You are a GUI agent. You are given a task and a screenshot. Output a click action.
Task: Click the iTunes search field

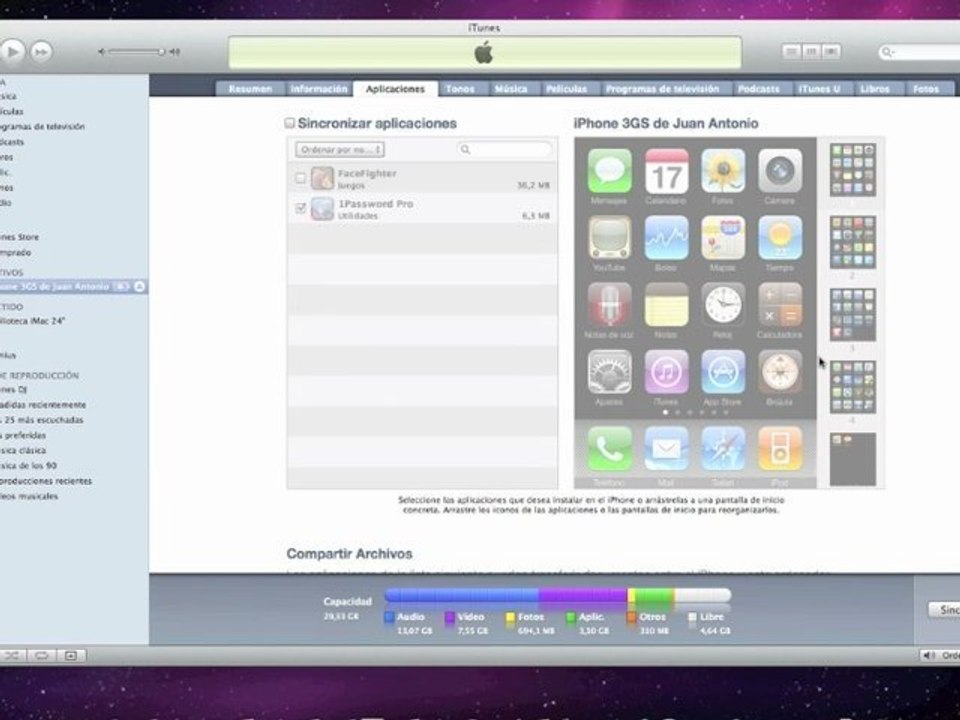(x=920, y=53)
